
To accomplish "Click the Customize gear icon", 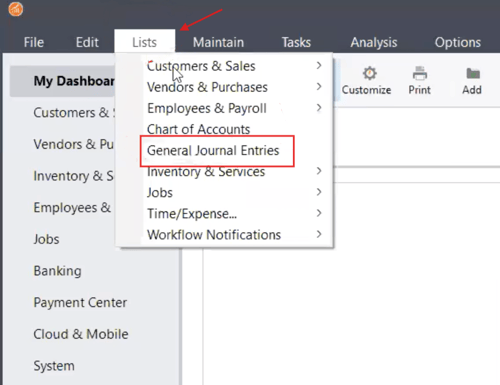I will point(369,73).
